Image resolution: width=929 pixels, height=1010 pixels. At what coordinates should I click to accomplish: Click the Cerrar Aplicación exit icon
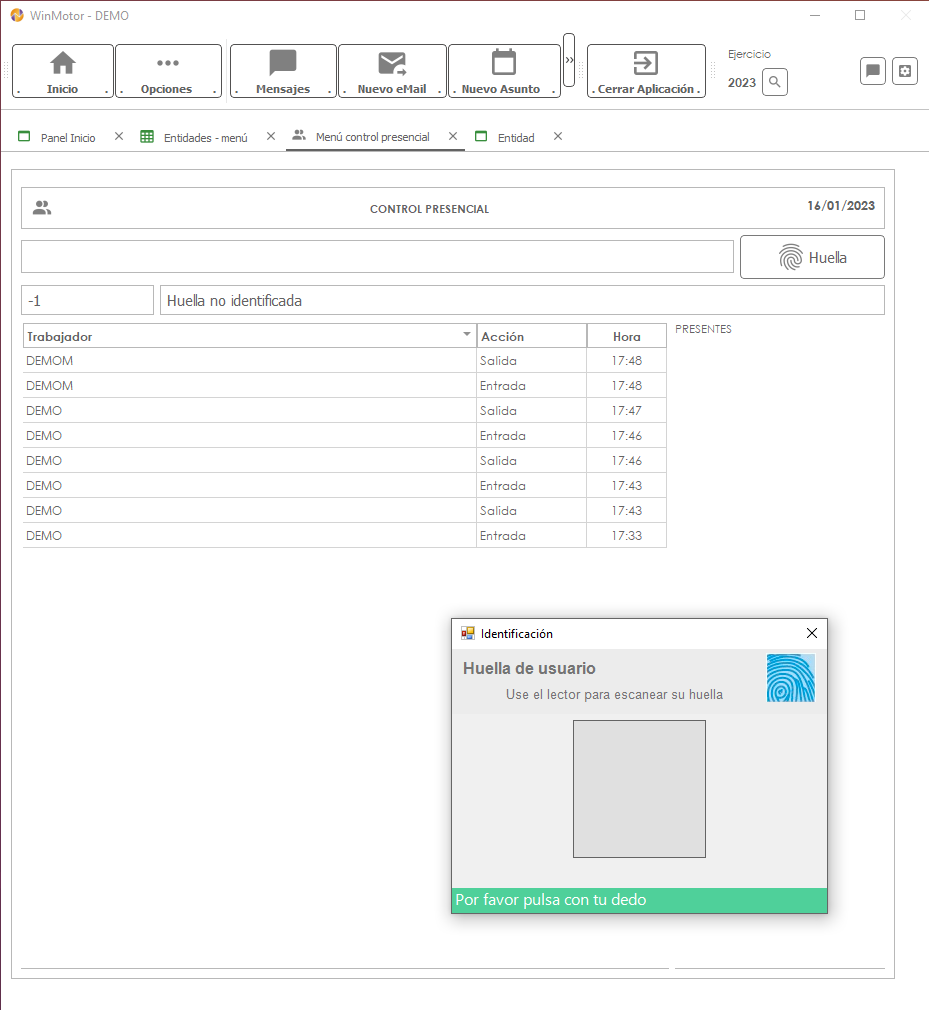pyautogui.click(x=645, y=64)
